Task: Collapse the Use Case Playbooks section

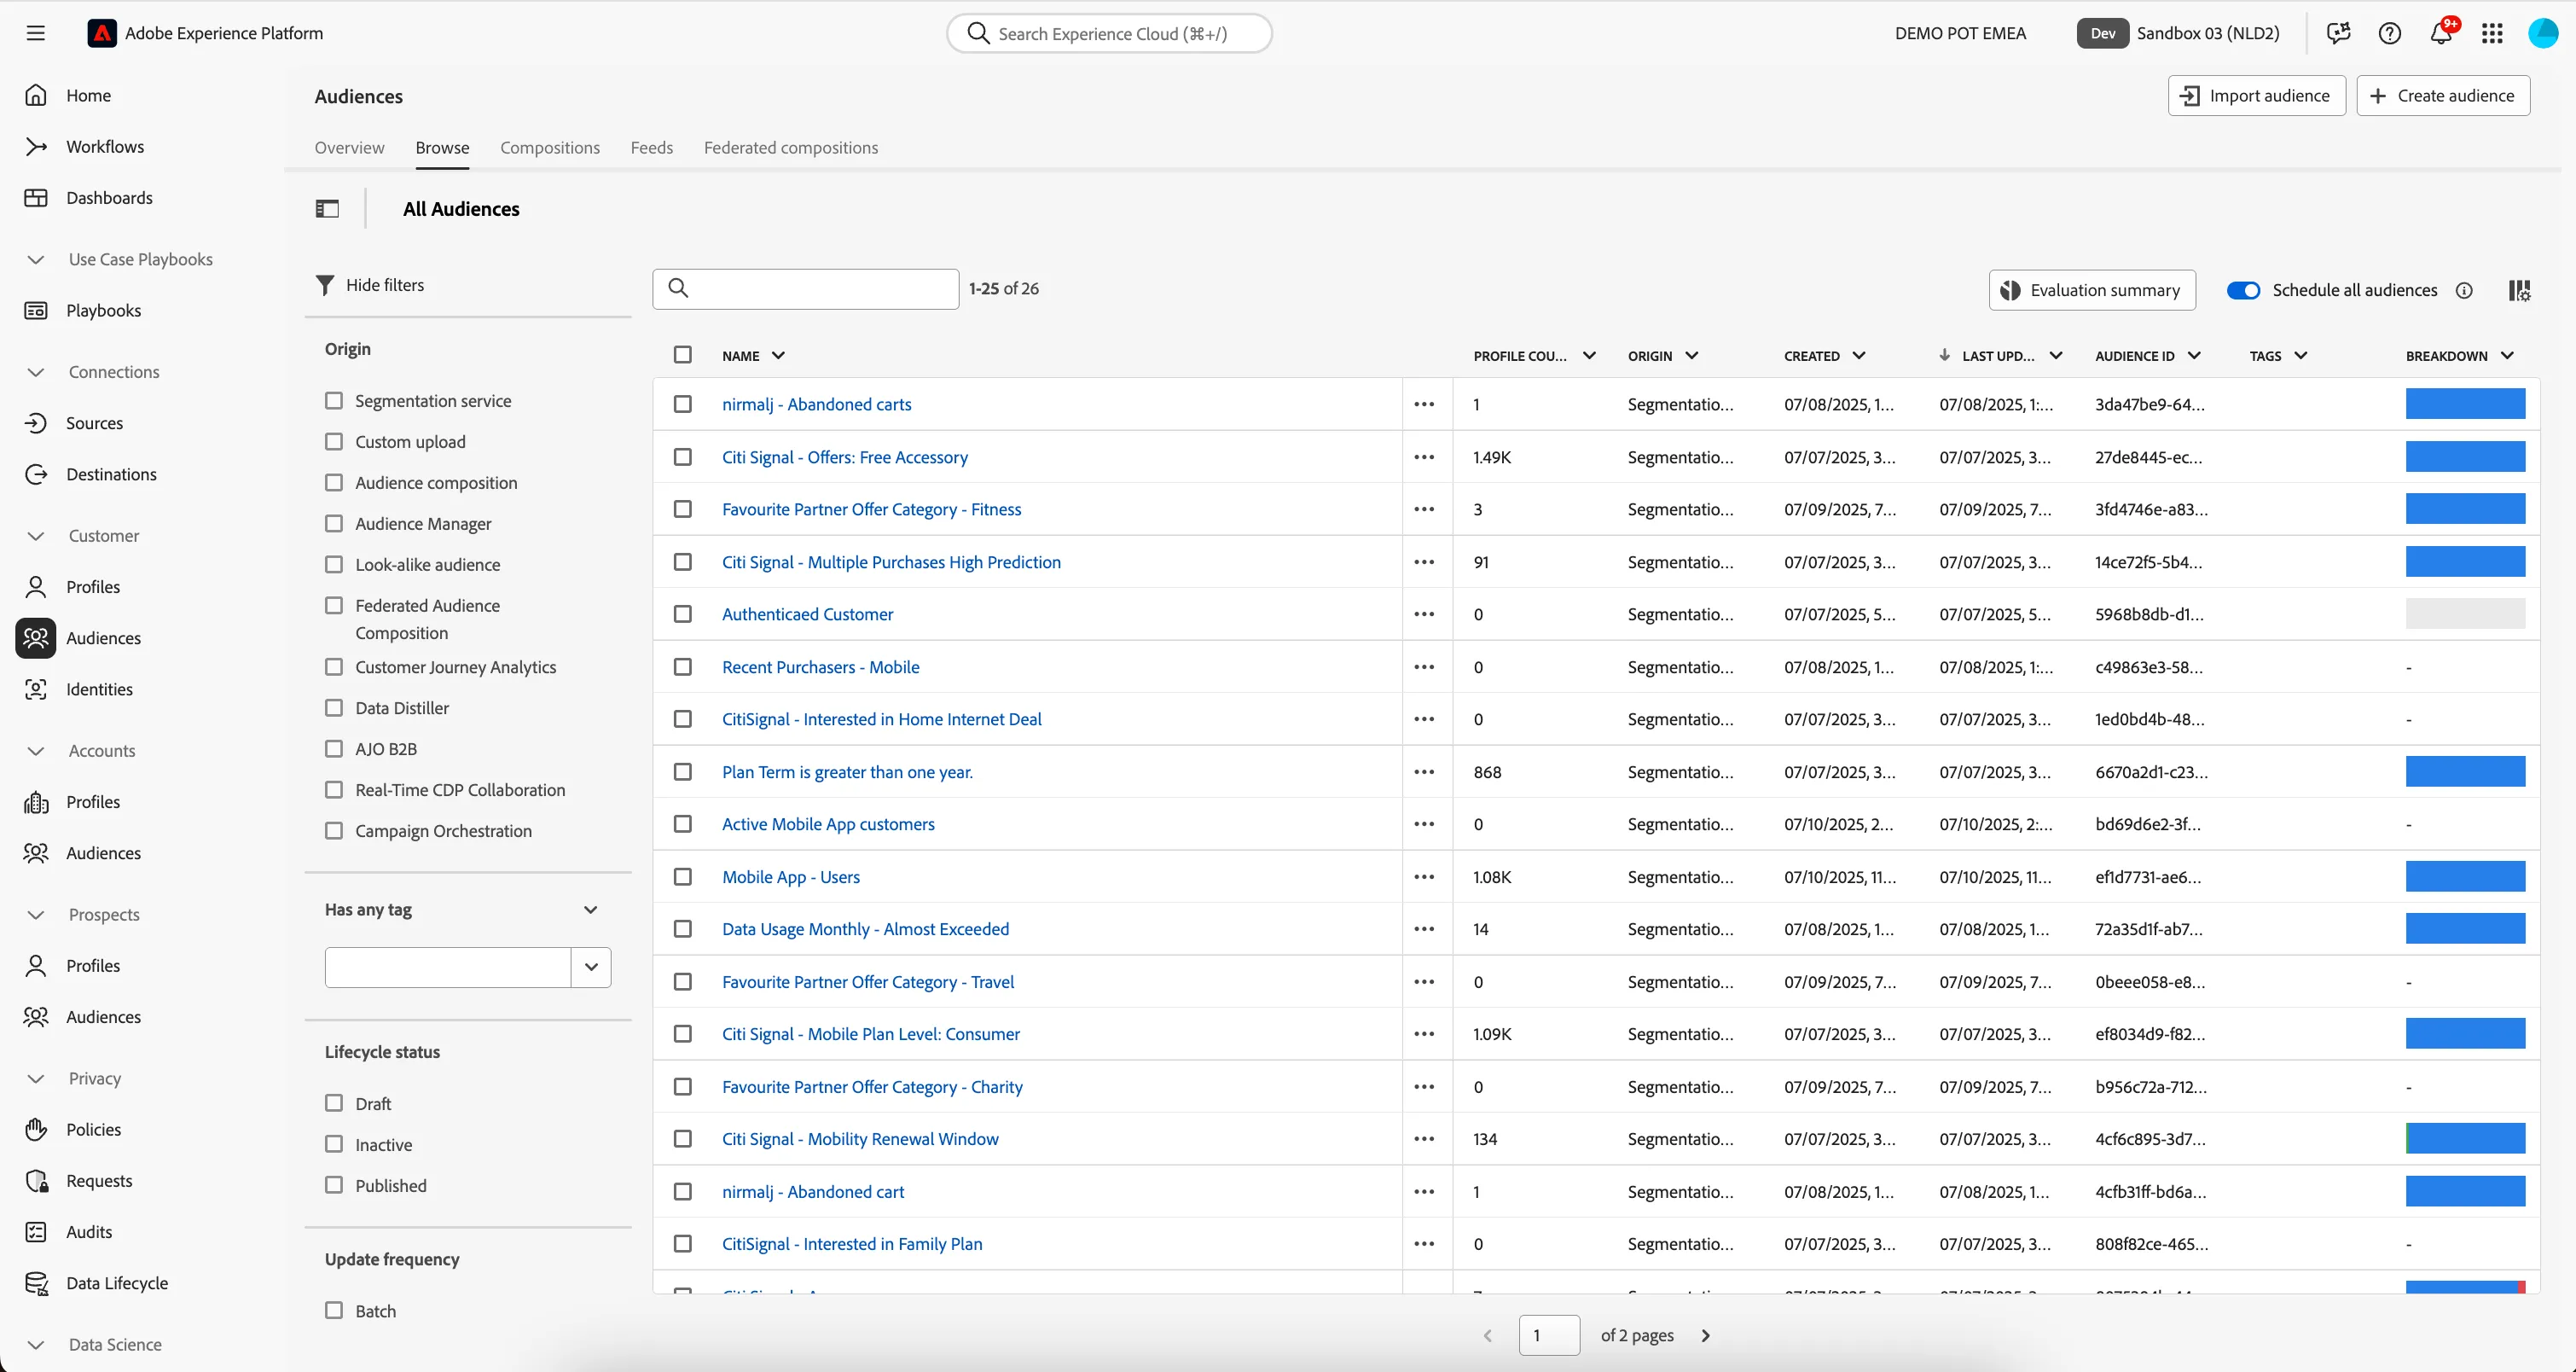Action: 36,259
